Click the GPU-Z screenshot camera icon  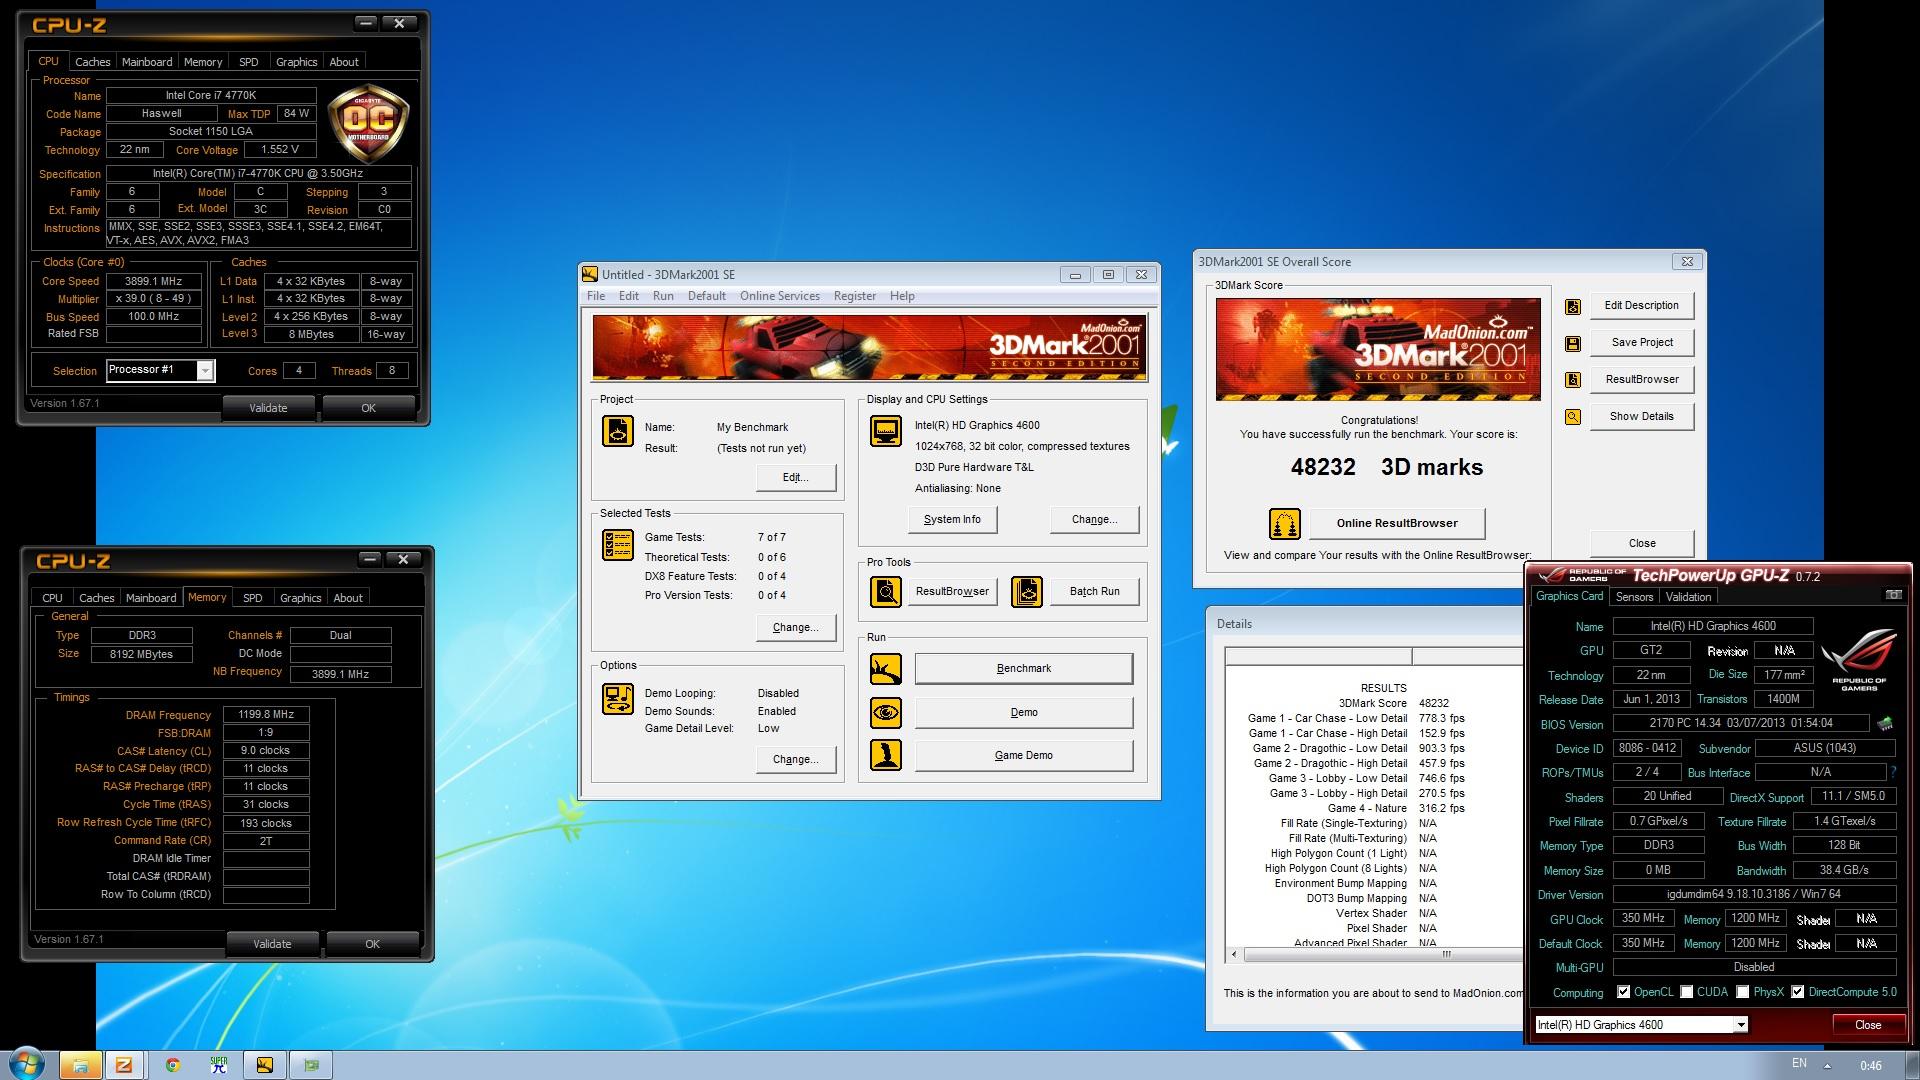pos(1894,595)
